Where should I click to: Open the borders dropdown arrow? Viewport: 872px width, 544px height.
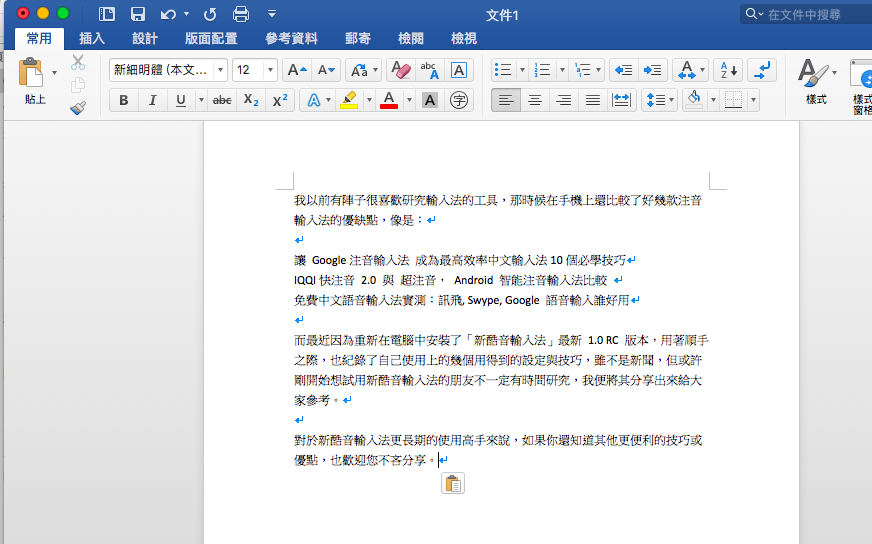click(754, 100)
